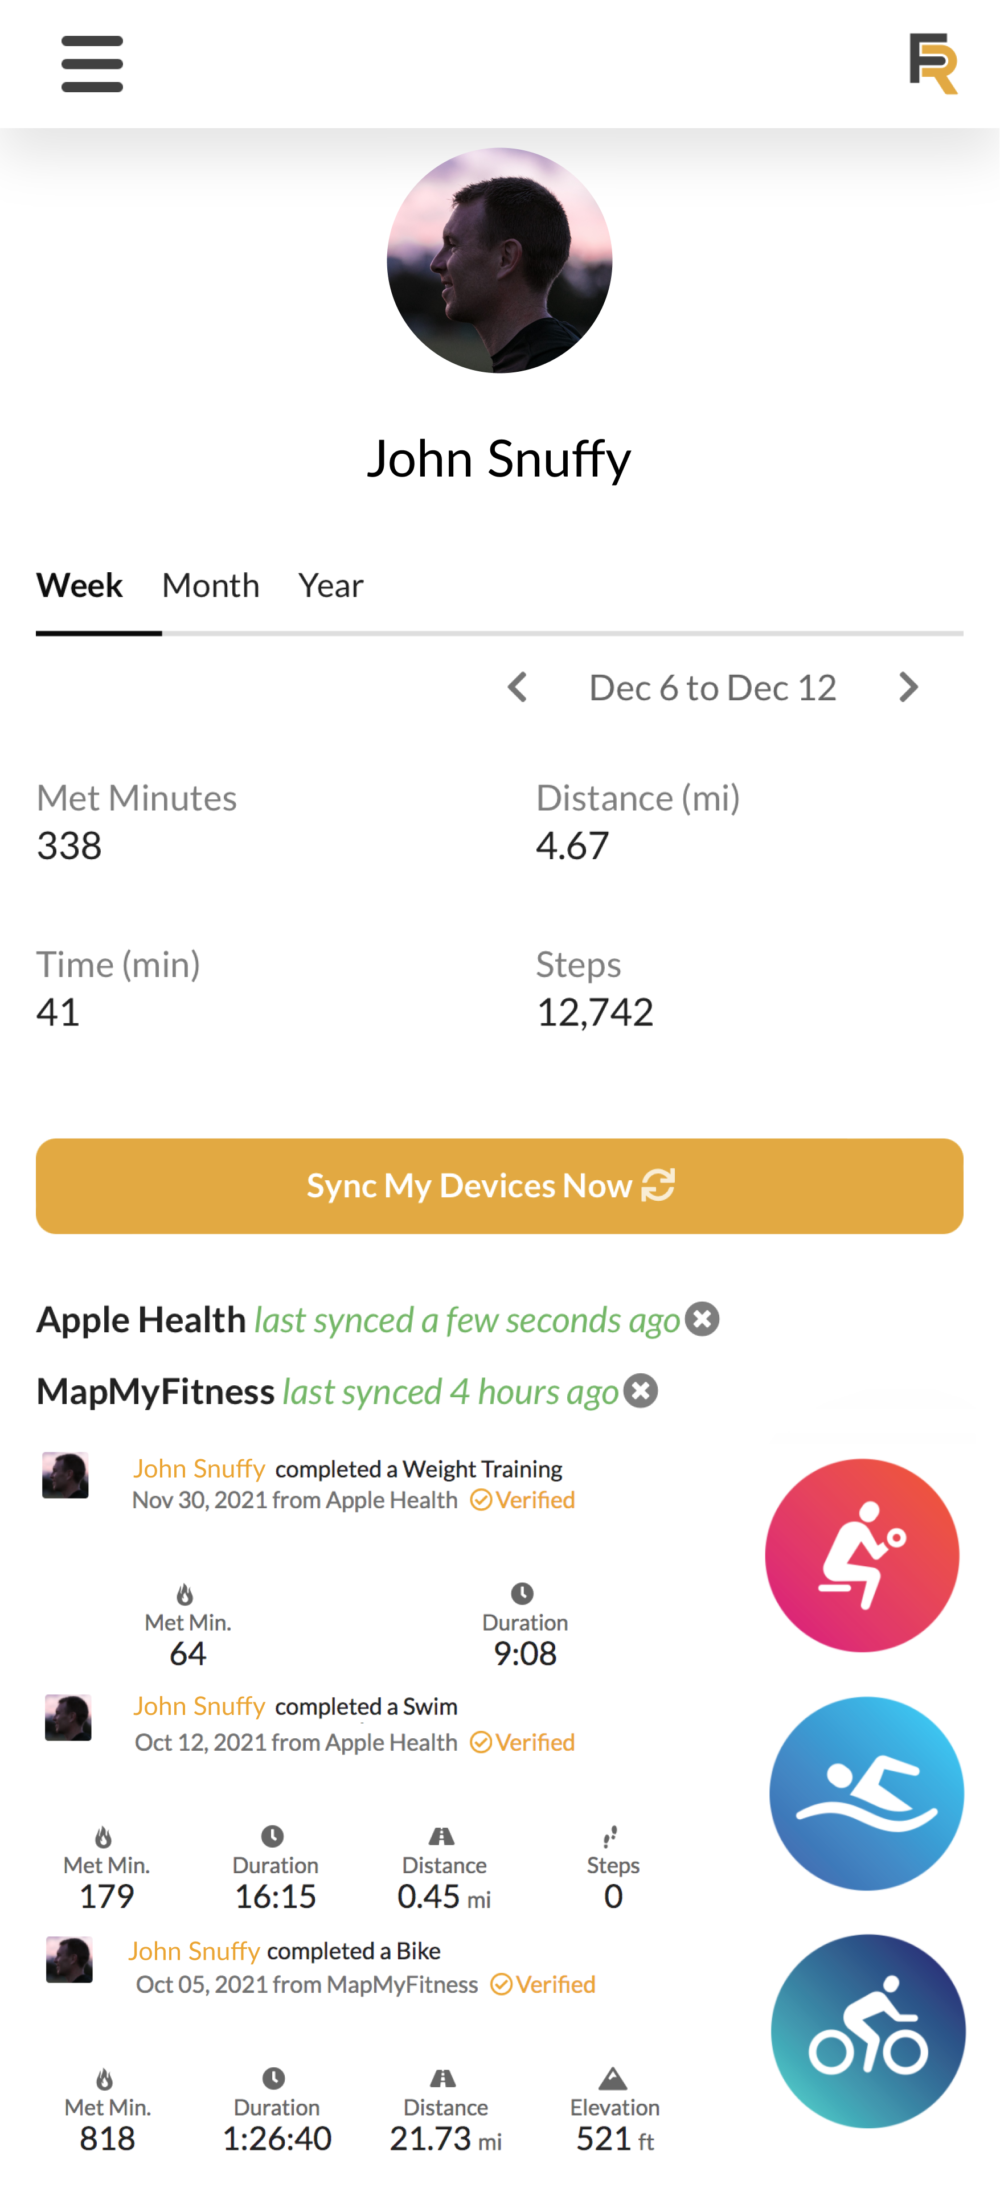
Task: Click the Dec 6 to Dec 12 date range
Action: [x=712, y=688]
